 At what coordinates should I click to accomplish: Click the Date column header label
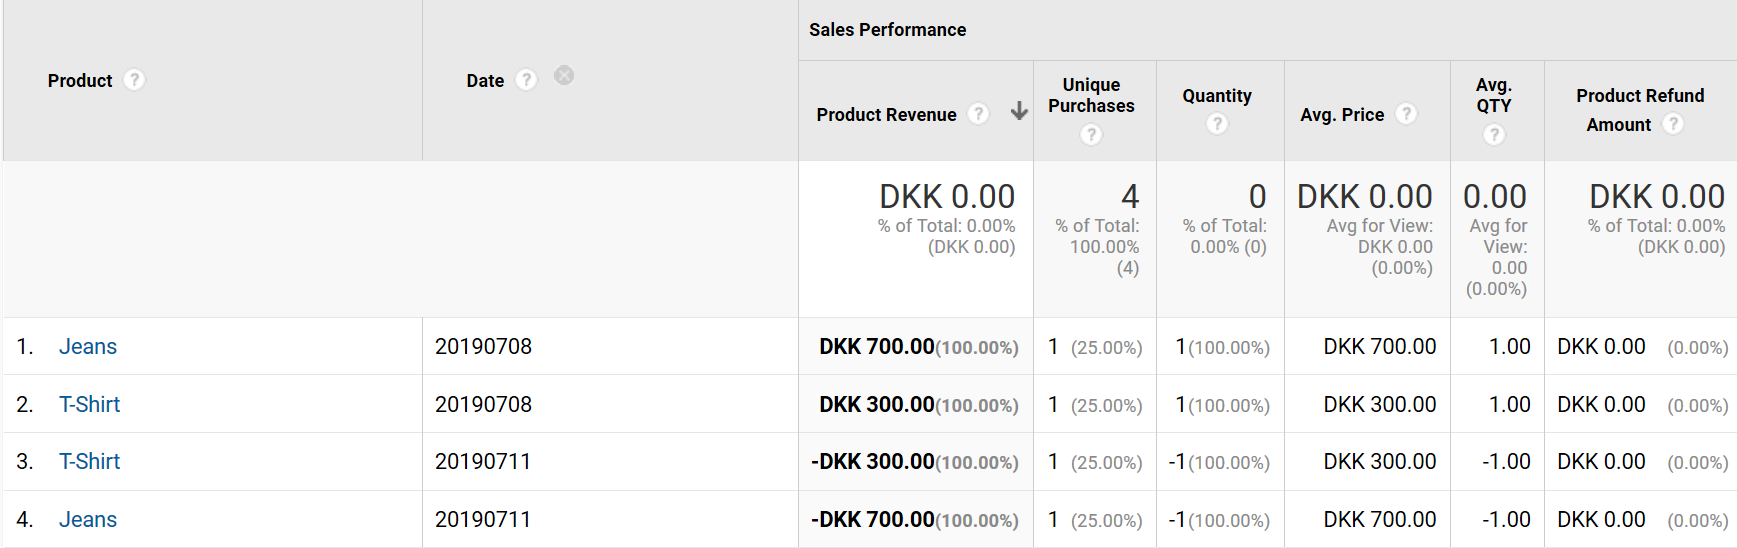click(x=485, y=81)
